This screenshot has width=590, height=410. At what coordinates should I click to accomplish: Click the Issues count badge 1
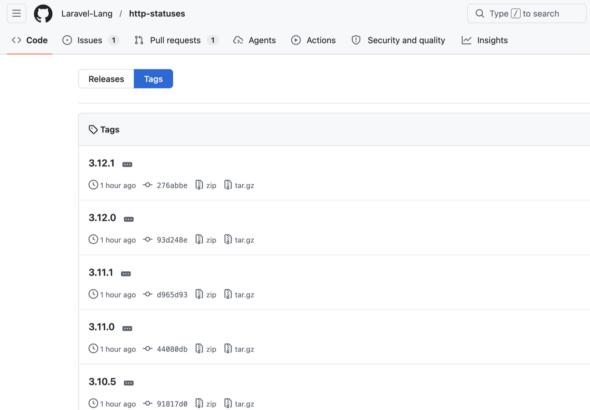coord(114,40)
